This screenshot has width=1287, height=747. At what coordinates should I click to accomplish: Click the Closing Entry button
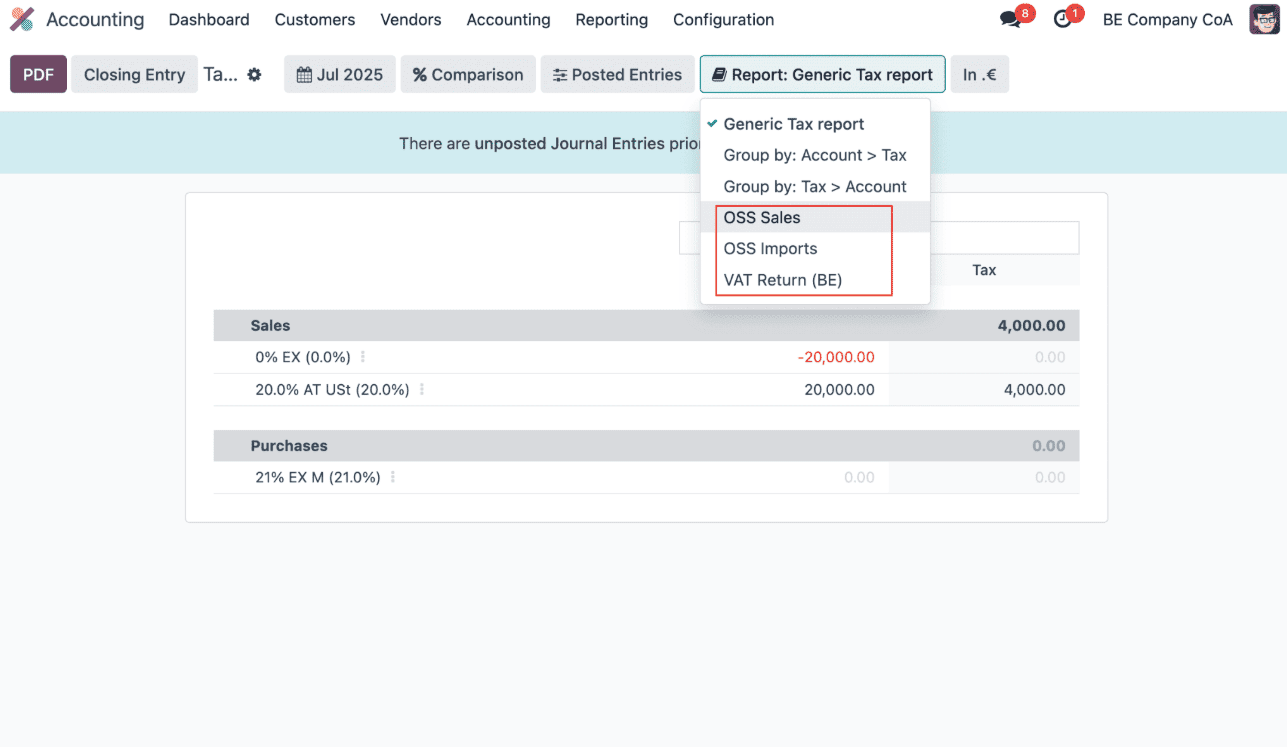pyautogui.click(x=134, y=73)
